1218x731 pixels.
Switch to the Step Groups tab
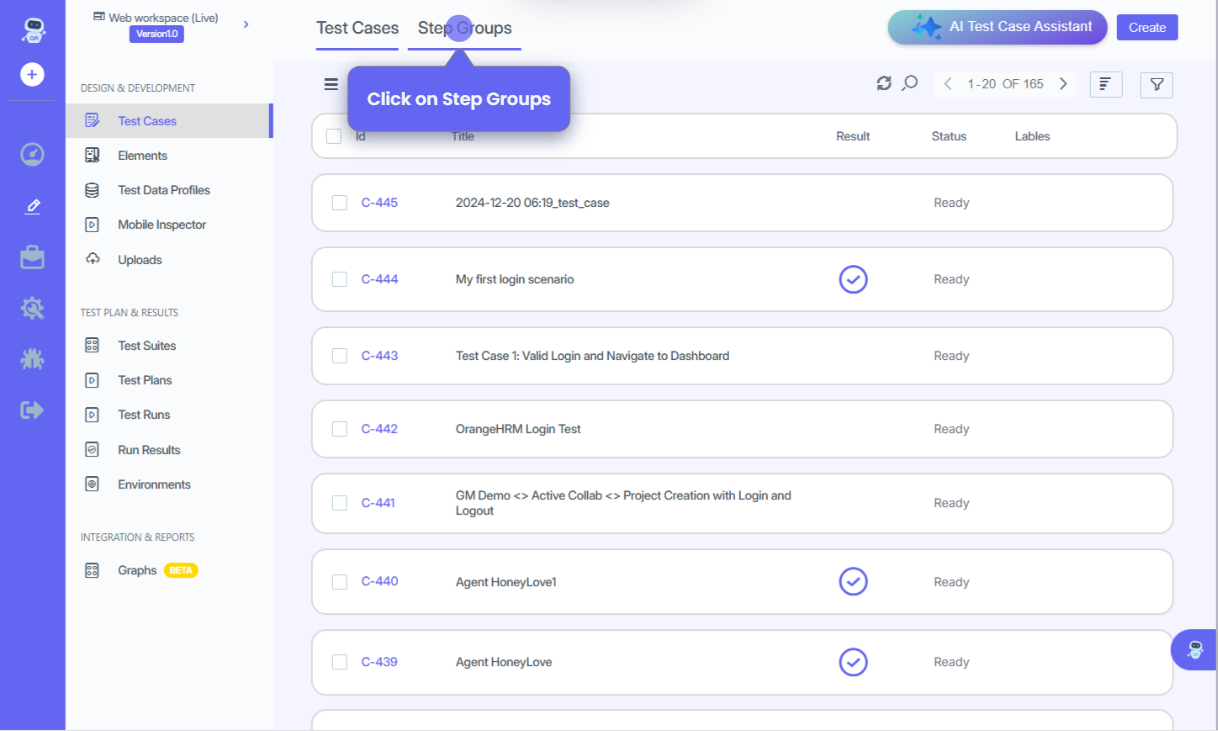click(x=465, y=28)
